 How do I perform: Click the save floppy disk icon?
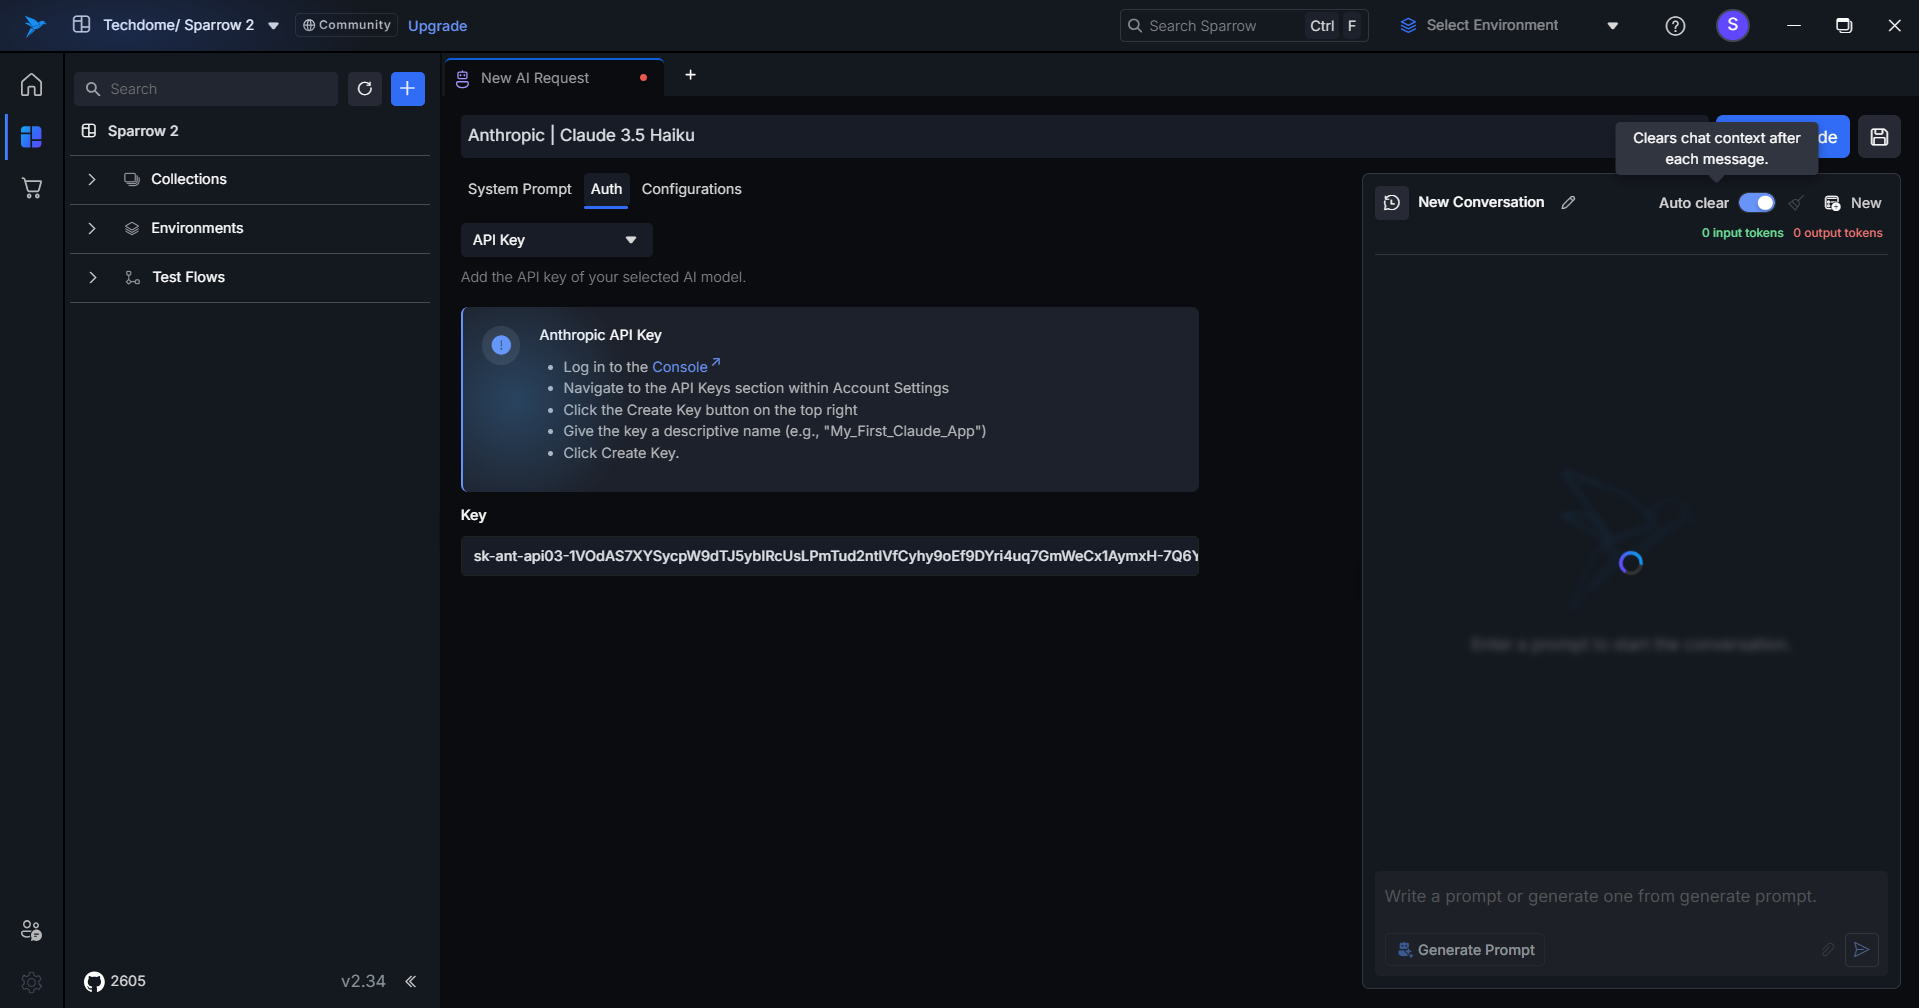pos(1879,137)
